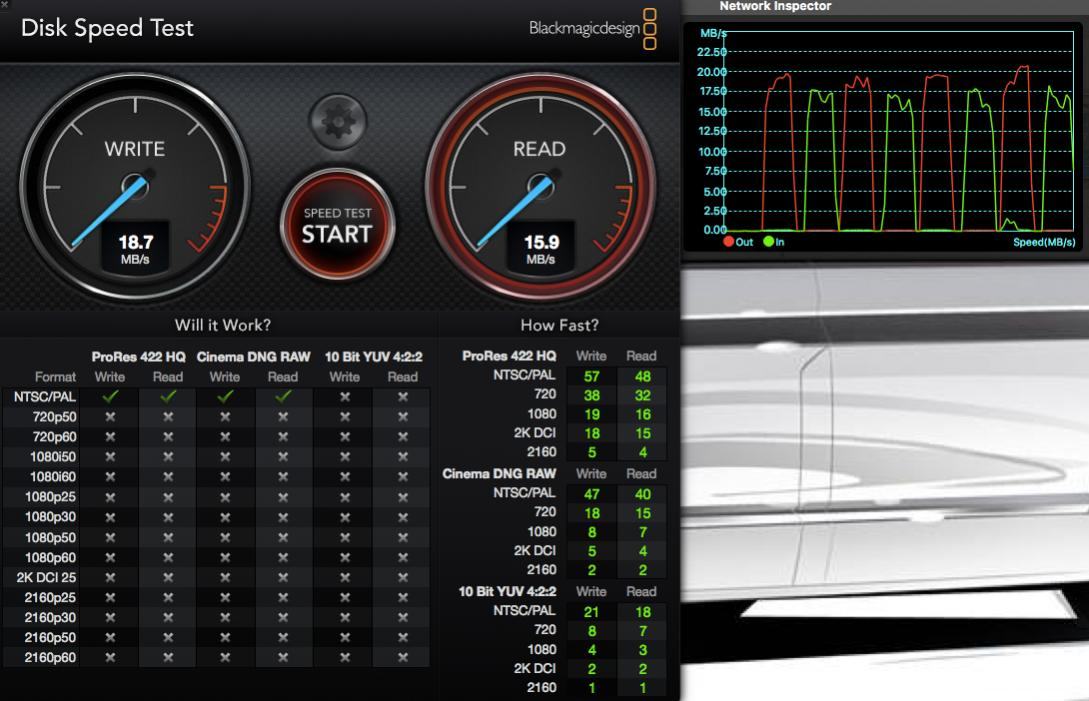
Task: Click the 2160p60 ProRes 422 HQ Write cross
Action: pyautogui.click(x=110, y=657)
